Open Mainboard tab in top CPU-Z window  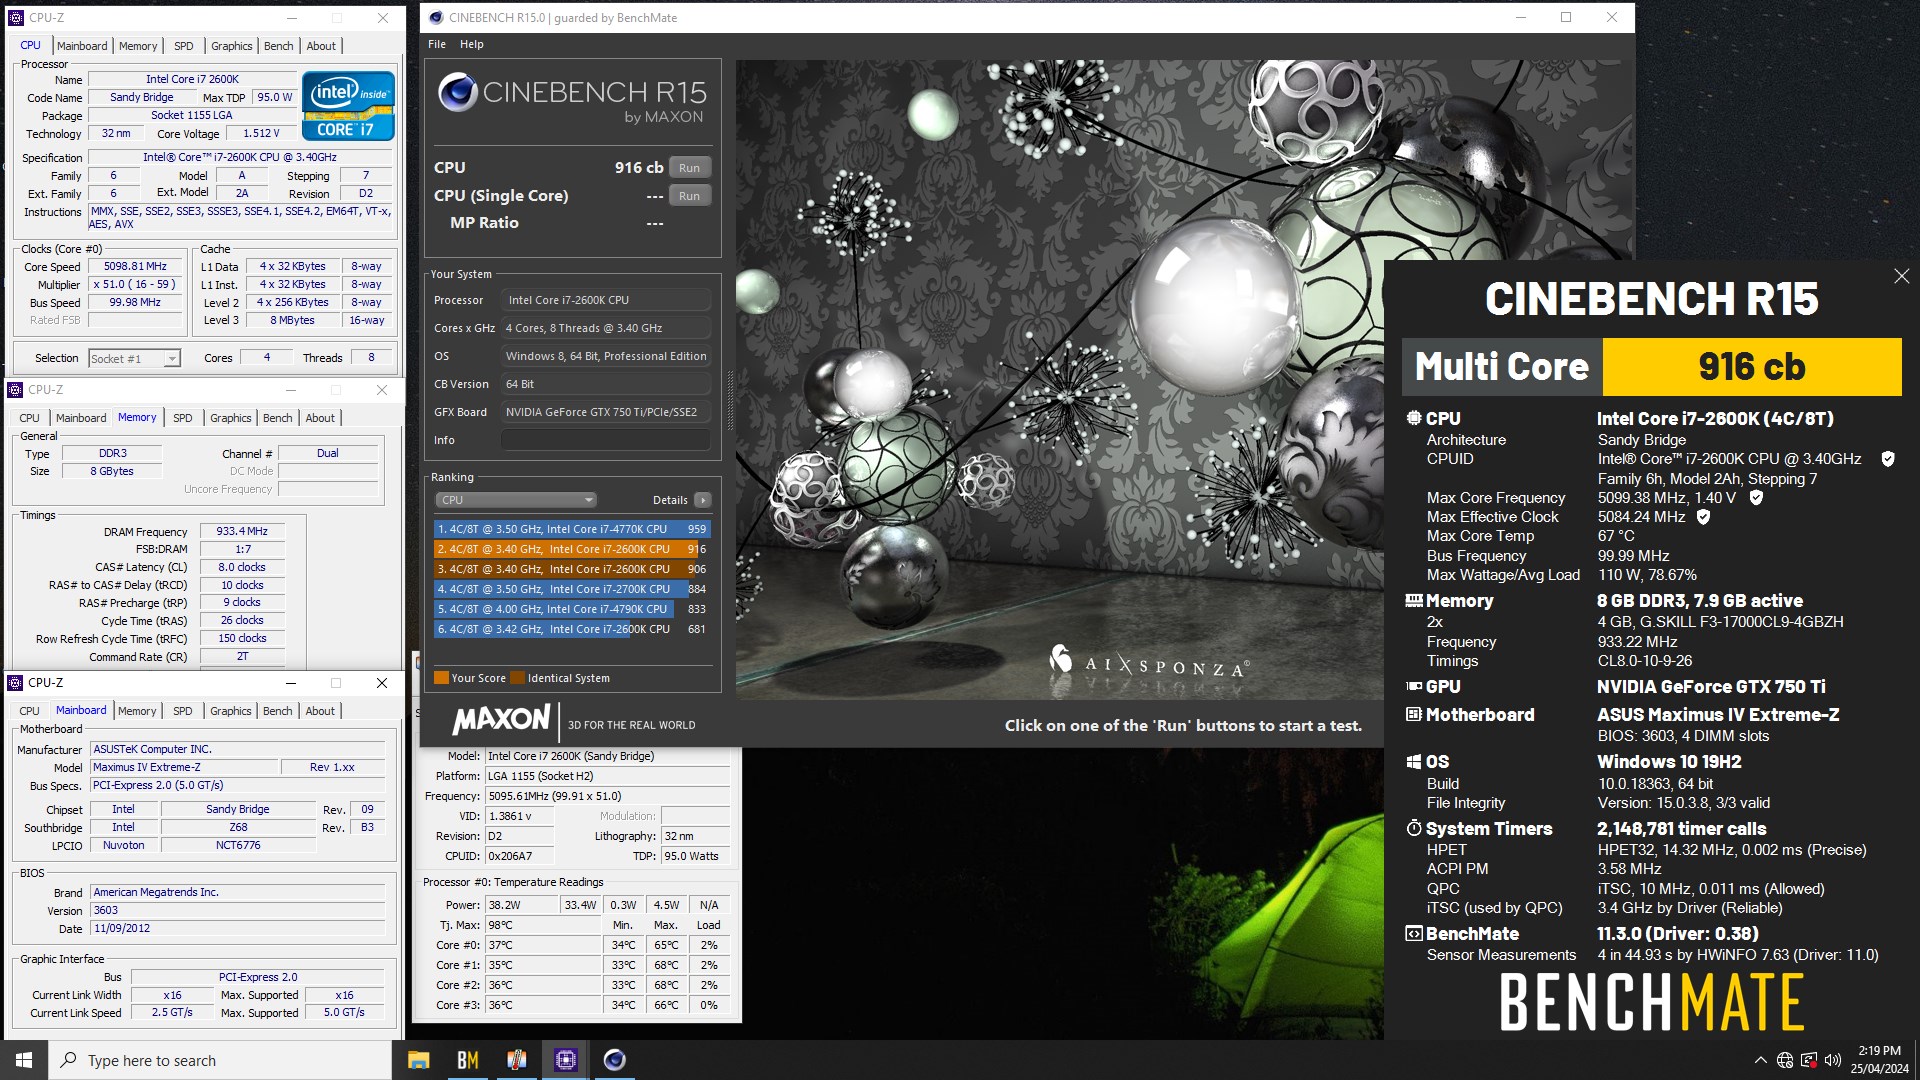82,46
